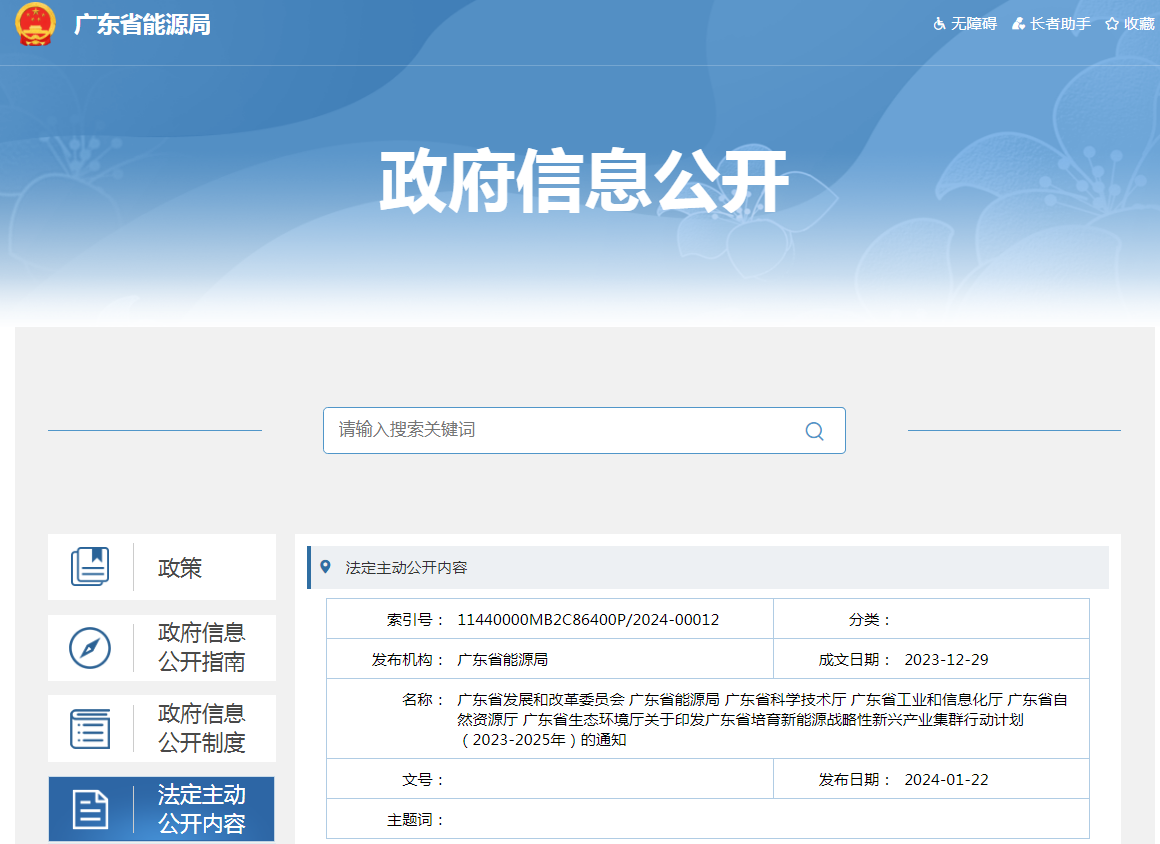Click publish date 2024-01-22
This screenshot has width=1160, height=844.
946,780
